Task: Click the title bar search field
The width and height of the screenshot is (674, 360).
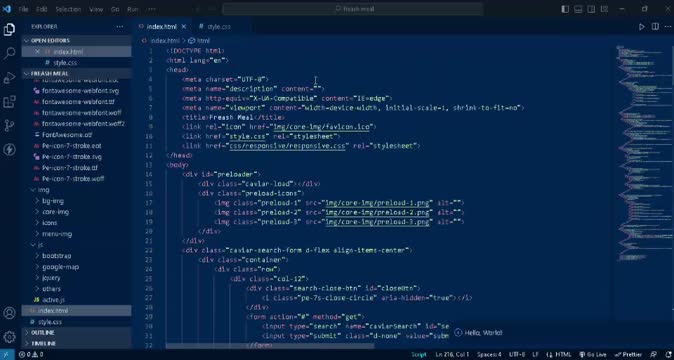Action: (x=353, y=9)
